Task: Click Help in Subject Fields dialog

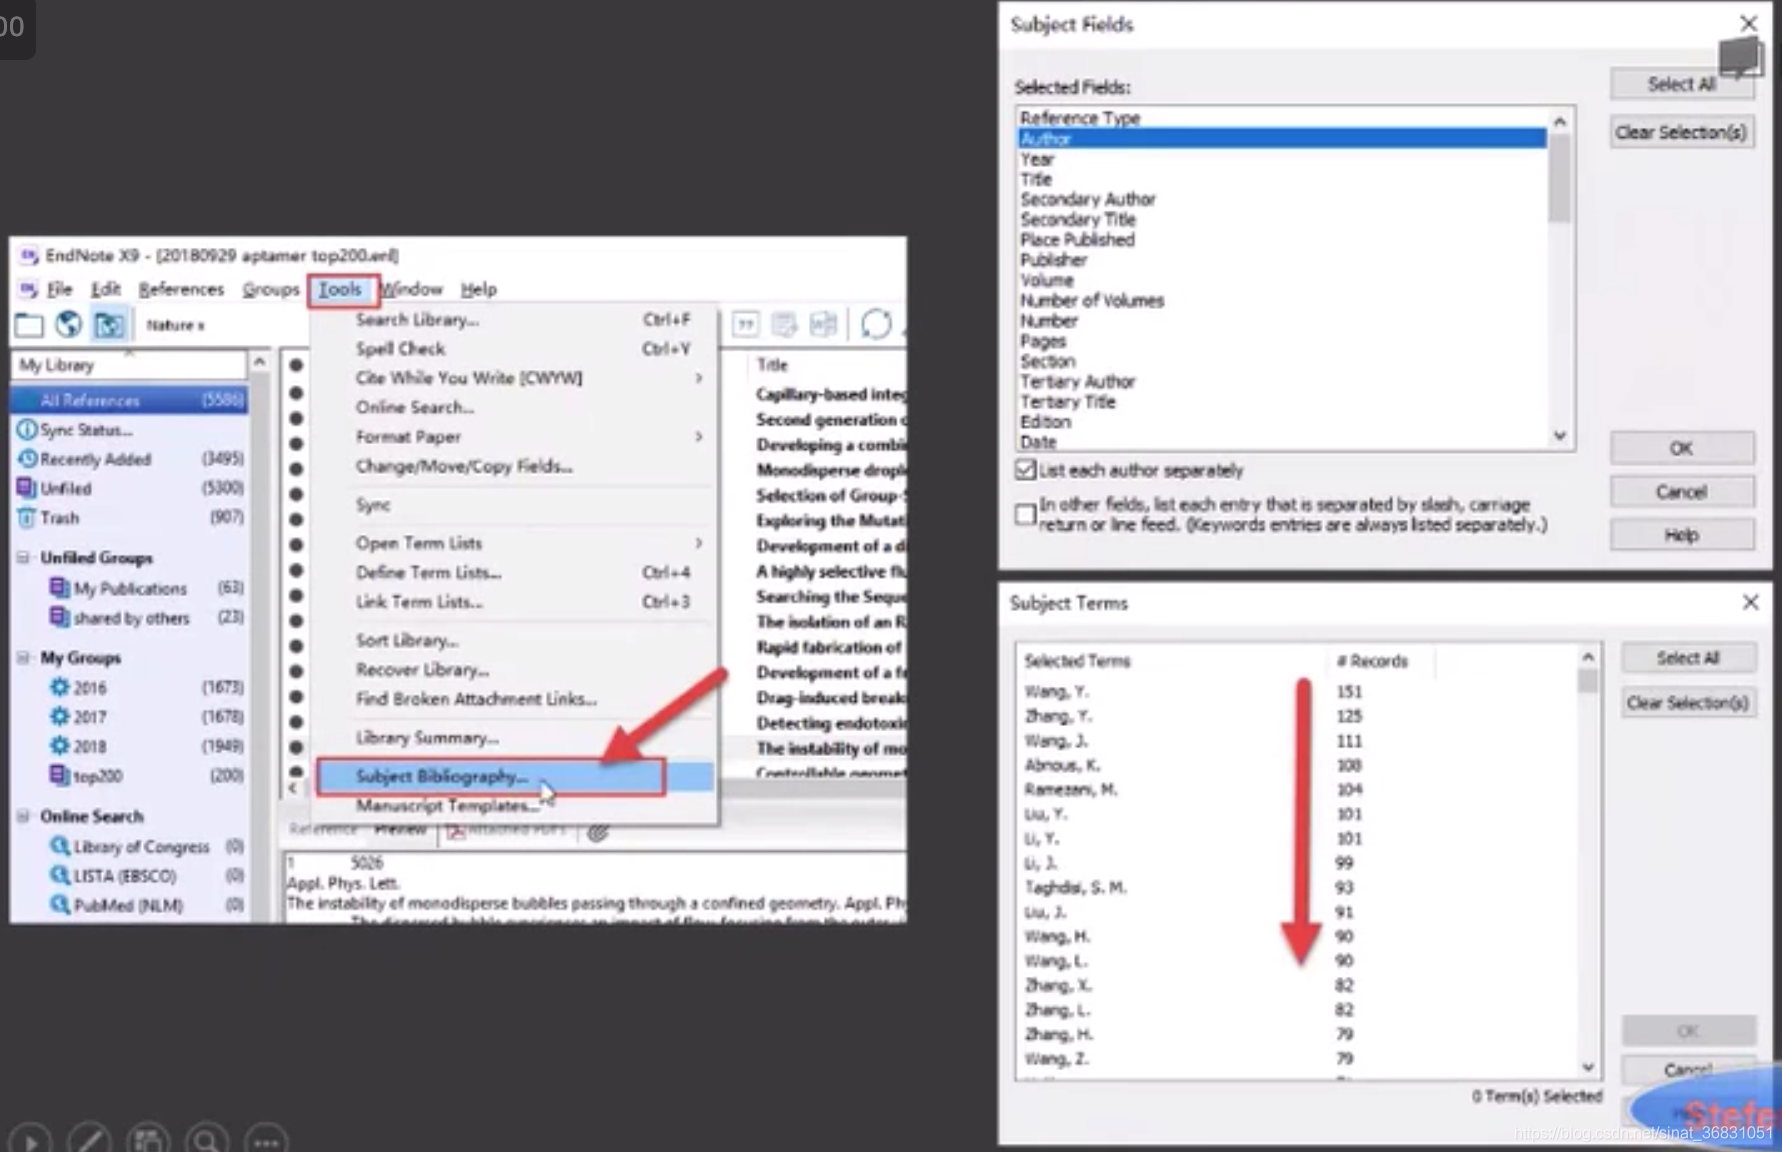Action: pos(1681,535)
